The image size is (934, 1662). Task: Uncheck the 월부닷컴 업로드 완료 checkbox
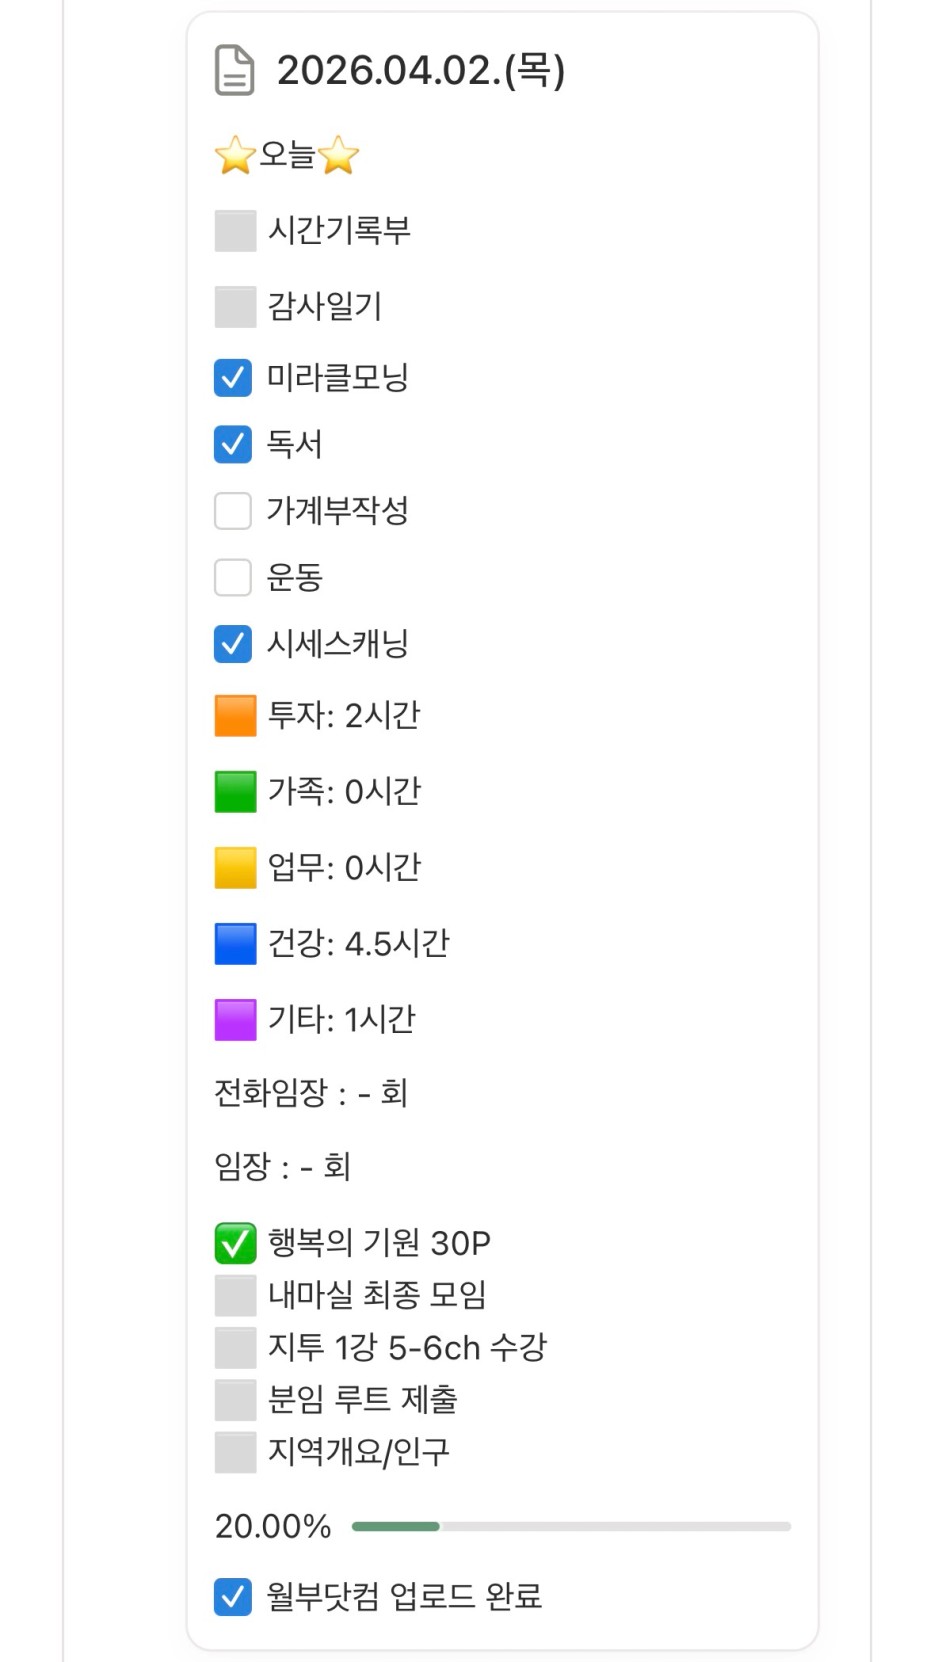click(x=233, y=1597)
